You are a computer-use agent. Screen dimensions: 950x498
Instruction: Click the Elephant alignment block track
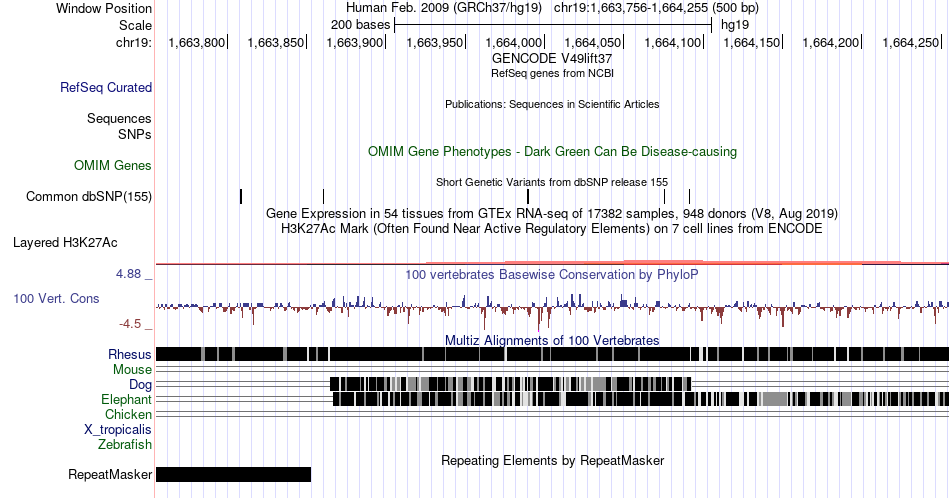coord(641,399)
